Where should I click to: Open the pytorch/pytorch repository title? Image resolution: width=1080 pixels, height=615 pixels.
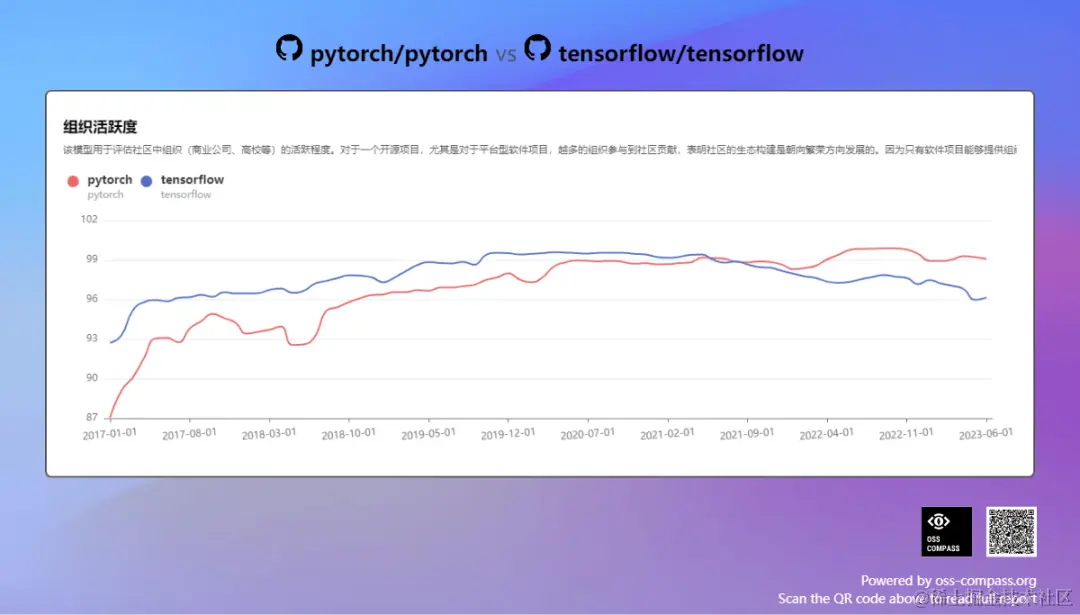(x=399, y=54)
